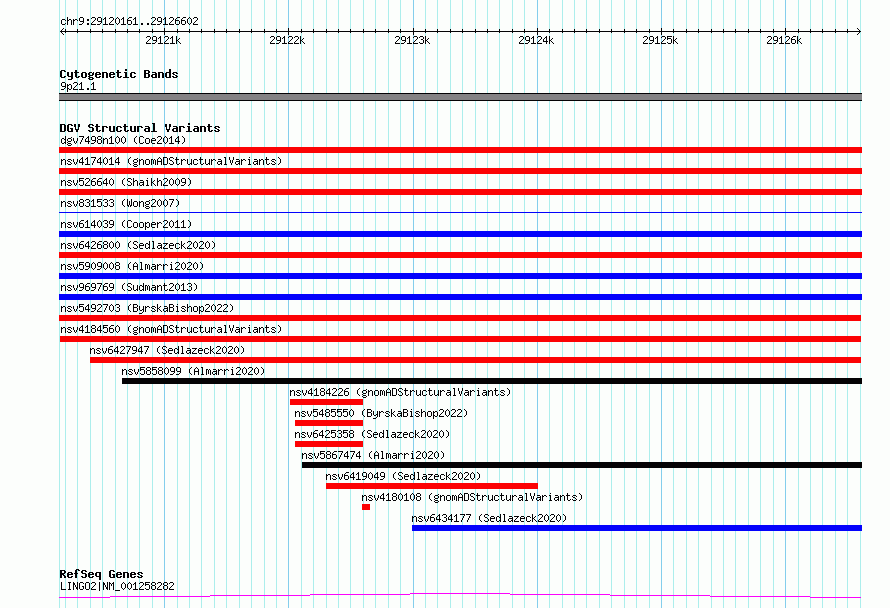Click the thin blue line under nsv831533
890x608 pixels.
coord(460,212)
